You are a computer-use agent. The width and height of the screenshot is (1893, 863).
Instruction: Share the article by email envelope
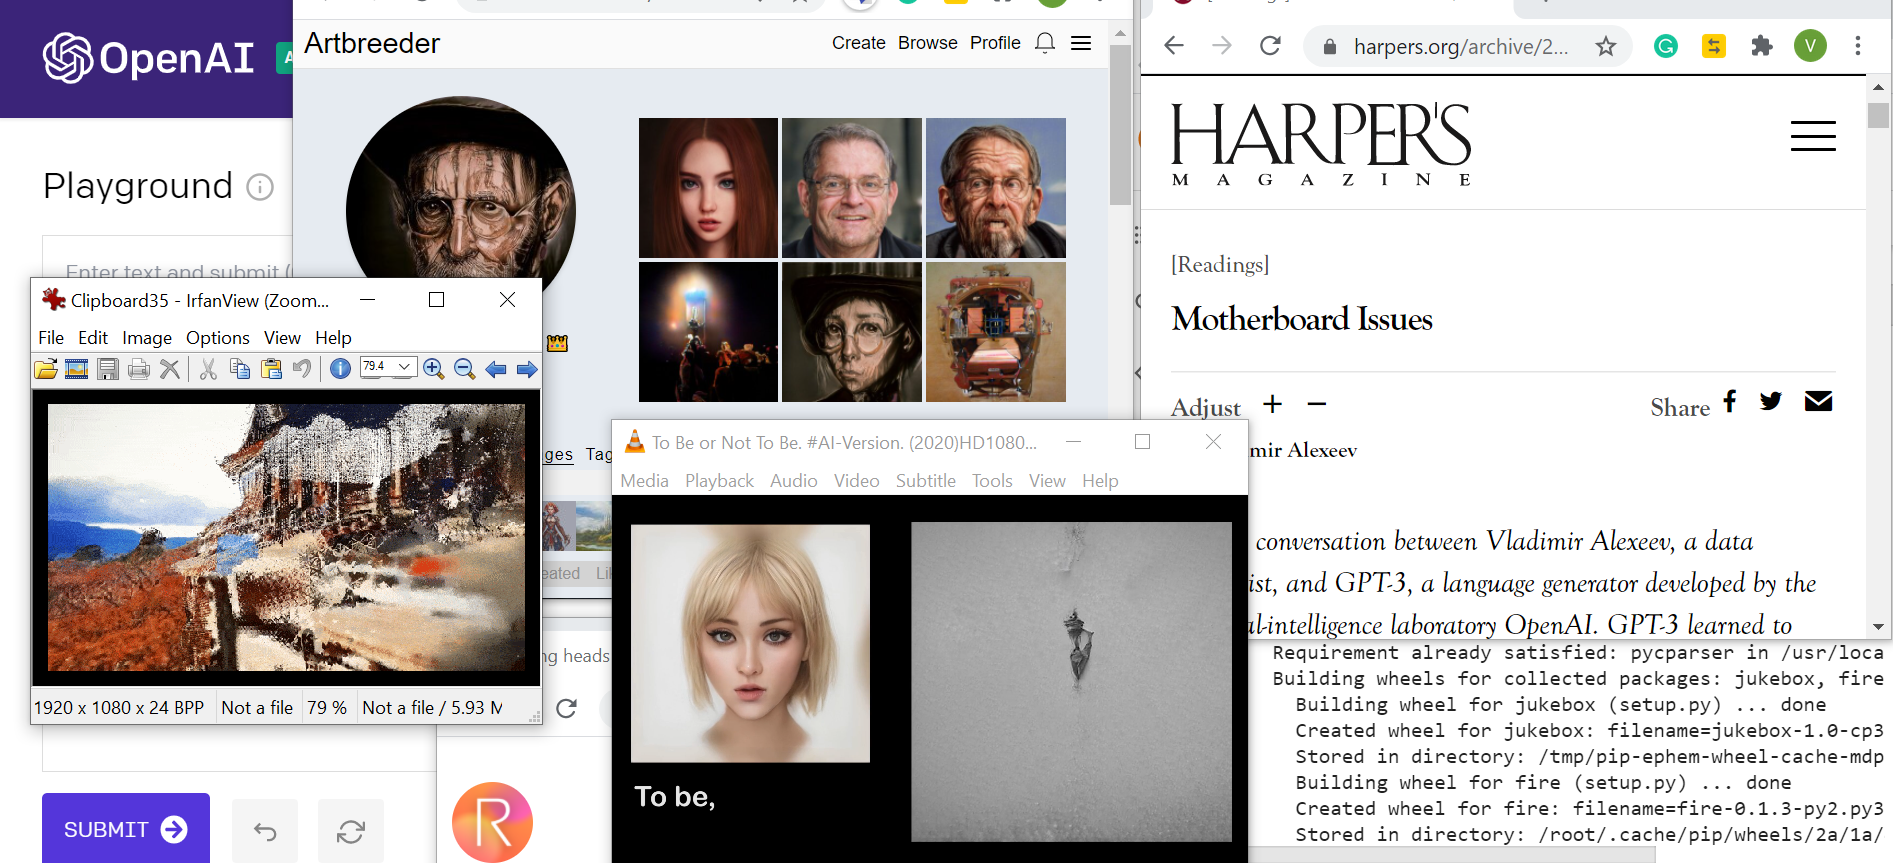(1818, 401)
